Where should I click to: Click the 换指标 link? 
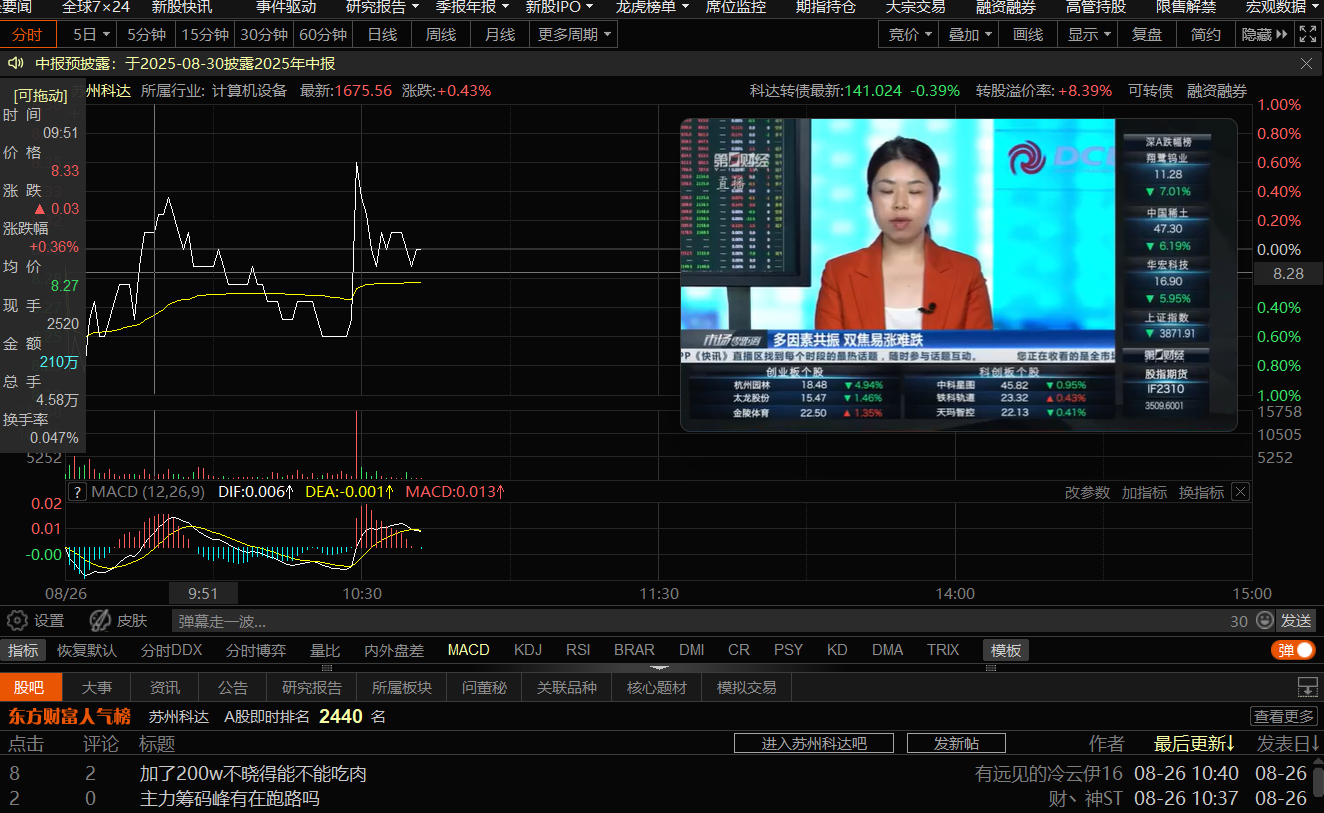point(1201,492)
